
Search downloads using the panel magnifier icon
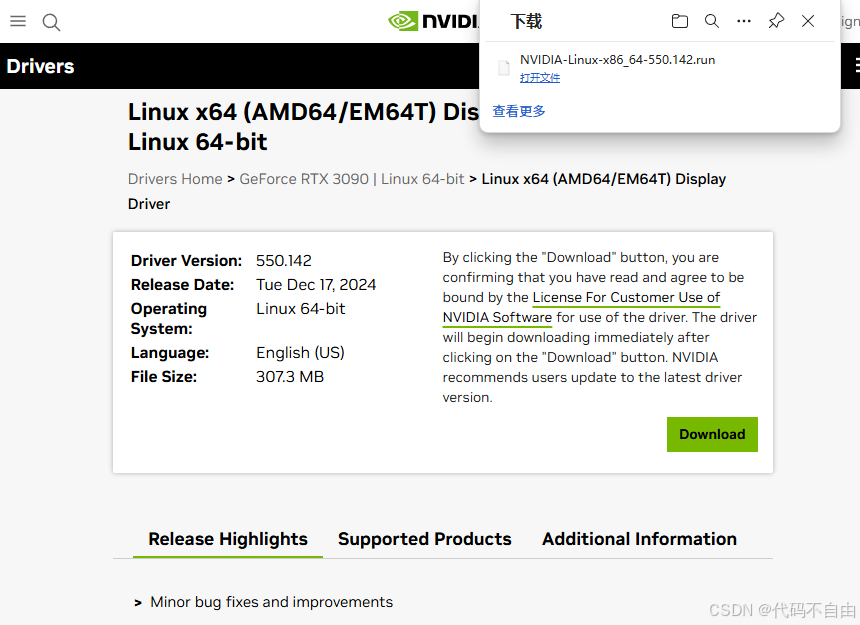712,21
